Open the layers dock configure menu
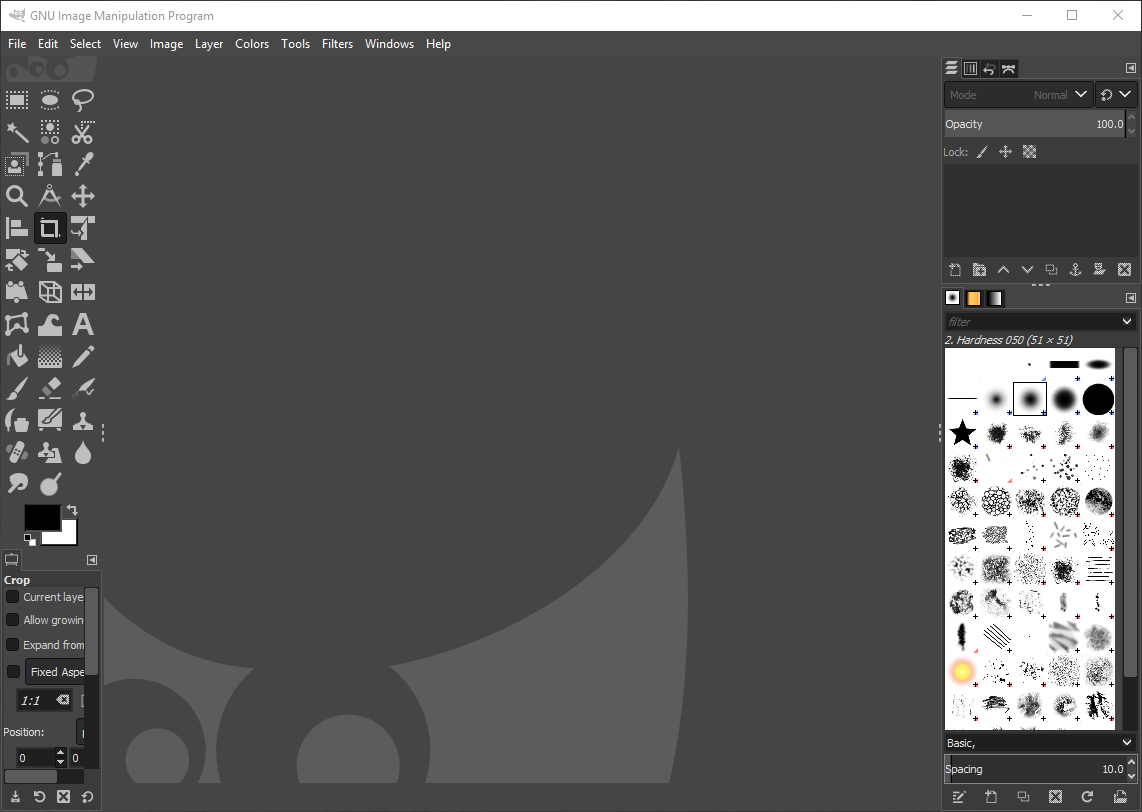Screen dimensions: 1142x812 point(1130,68)
